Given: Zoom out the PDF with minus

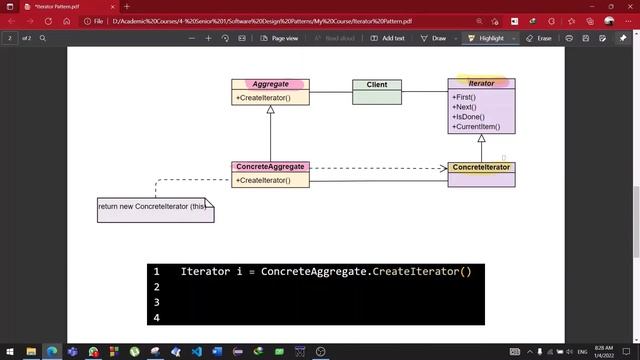Looking at the screenshot, I should point(191,38).
